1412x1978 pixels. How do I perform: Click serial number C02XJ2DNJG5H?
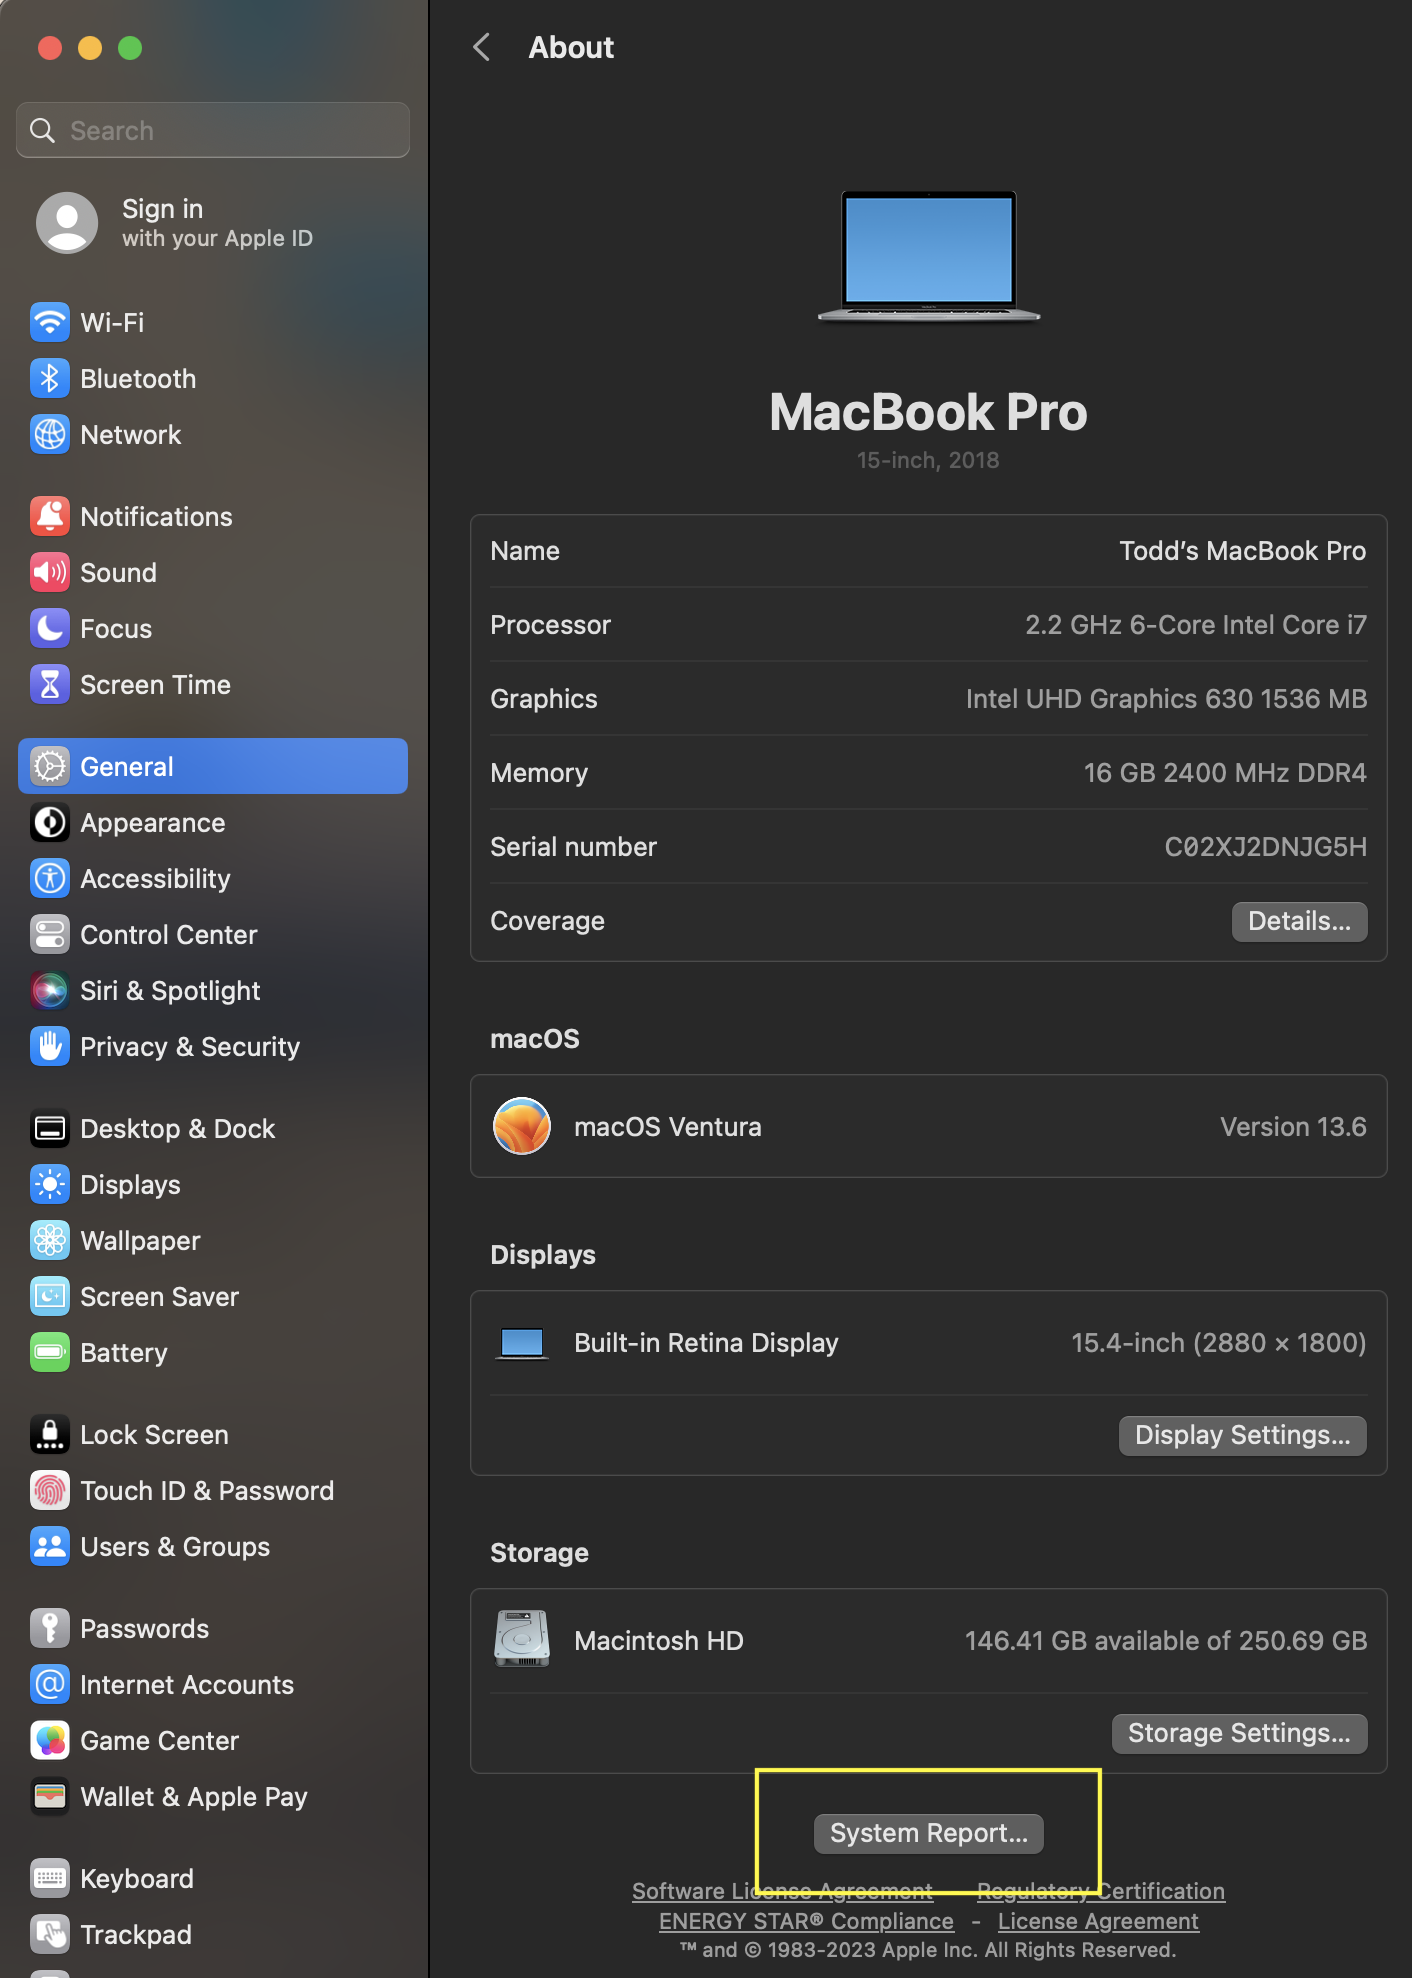click(x=1265, y=847)
